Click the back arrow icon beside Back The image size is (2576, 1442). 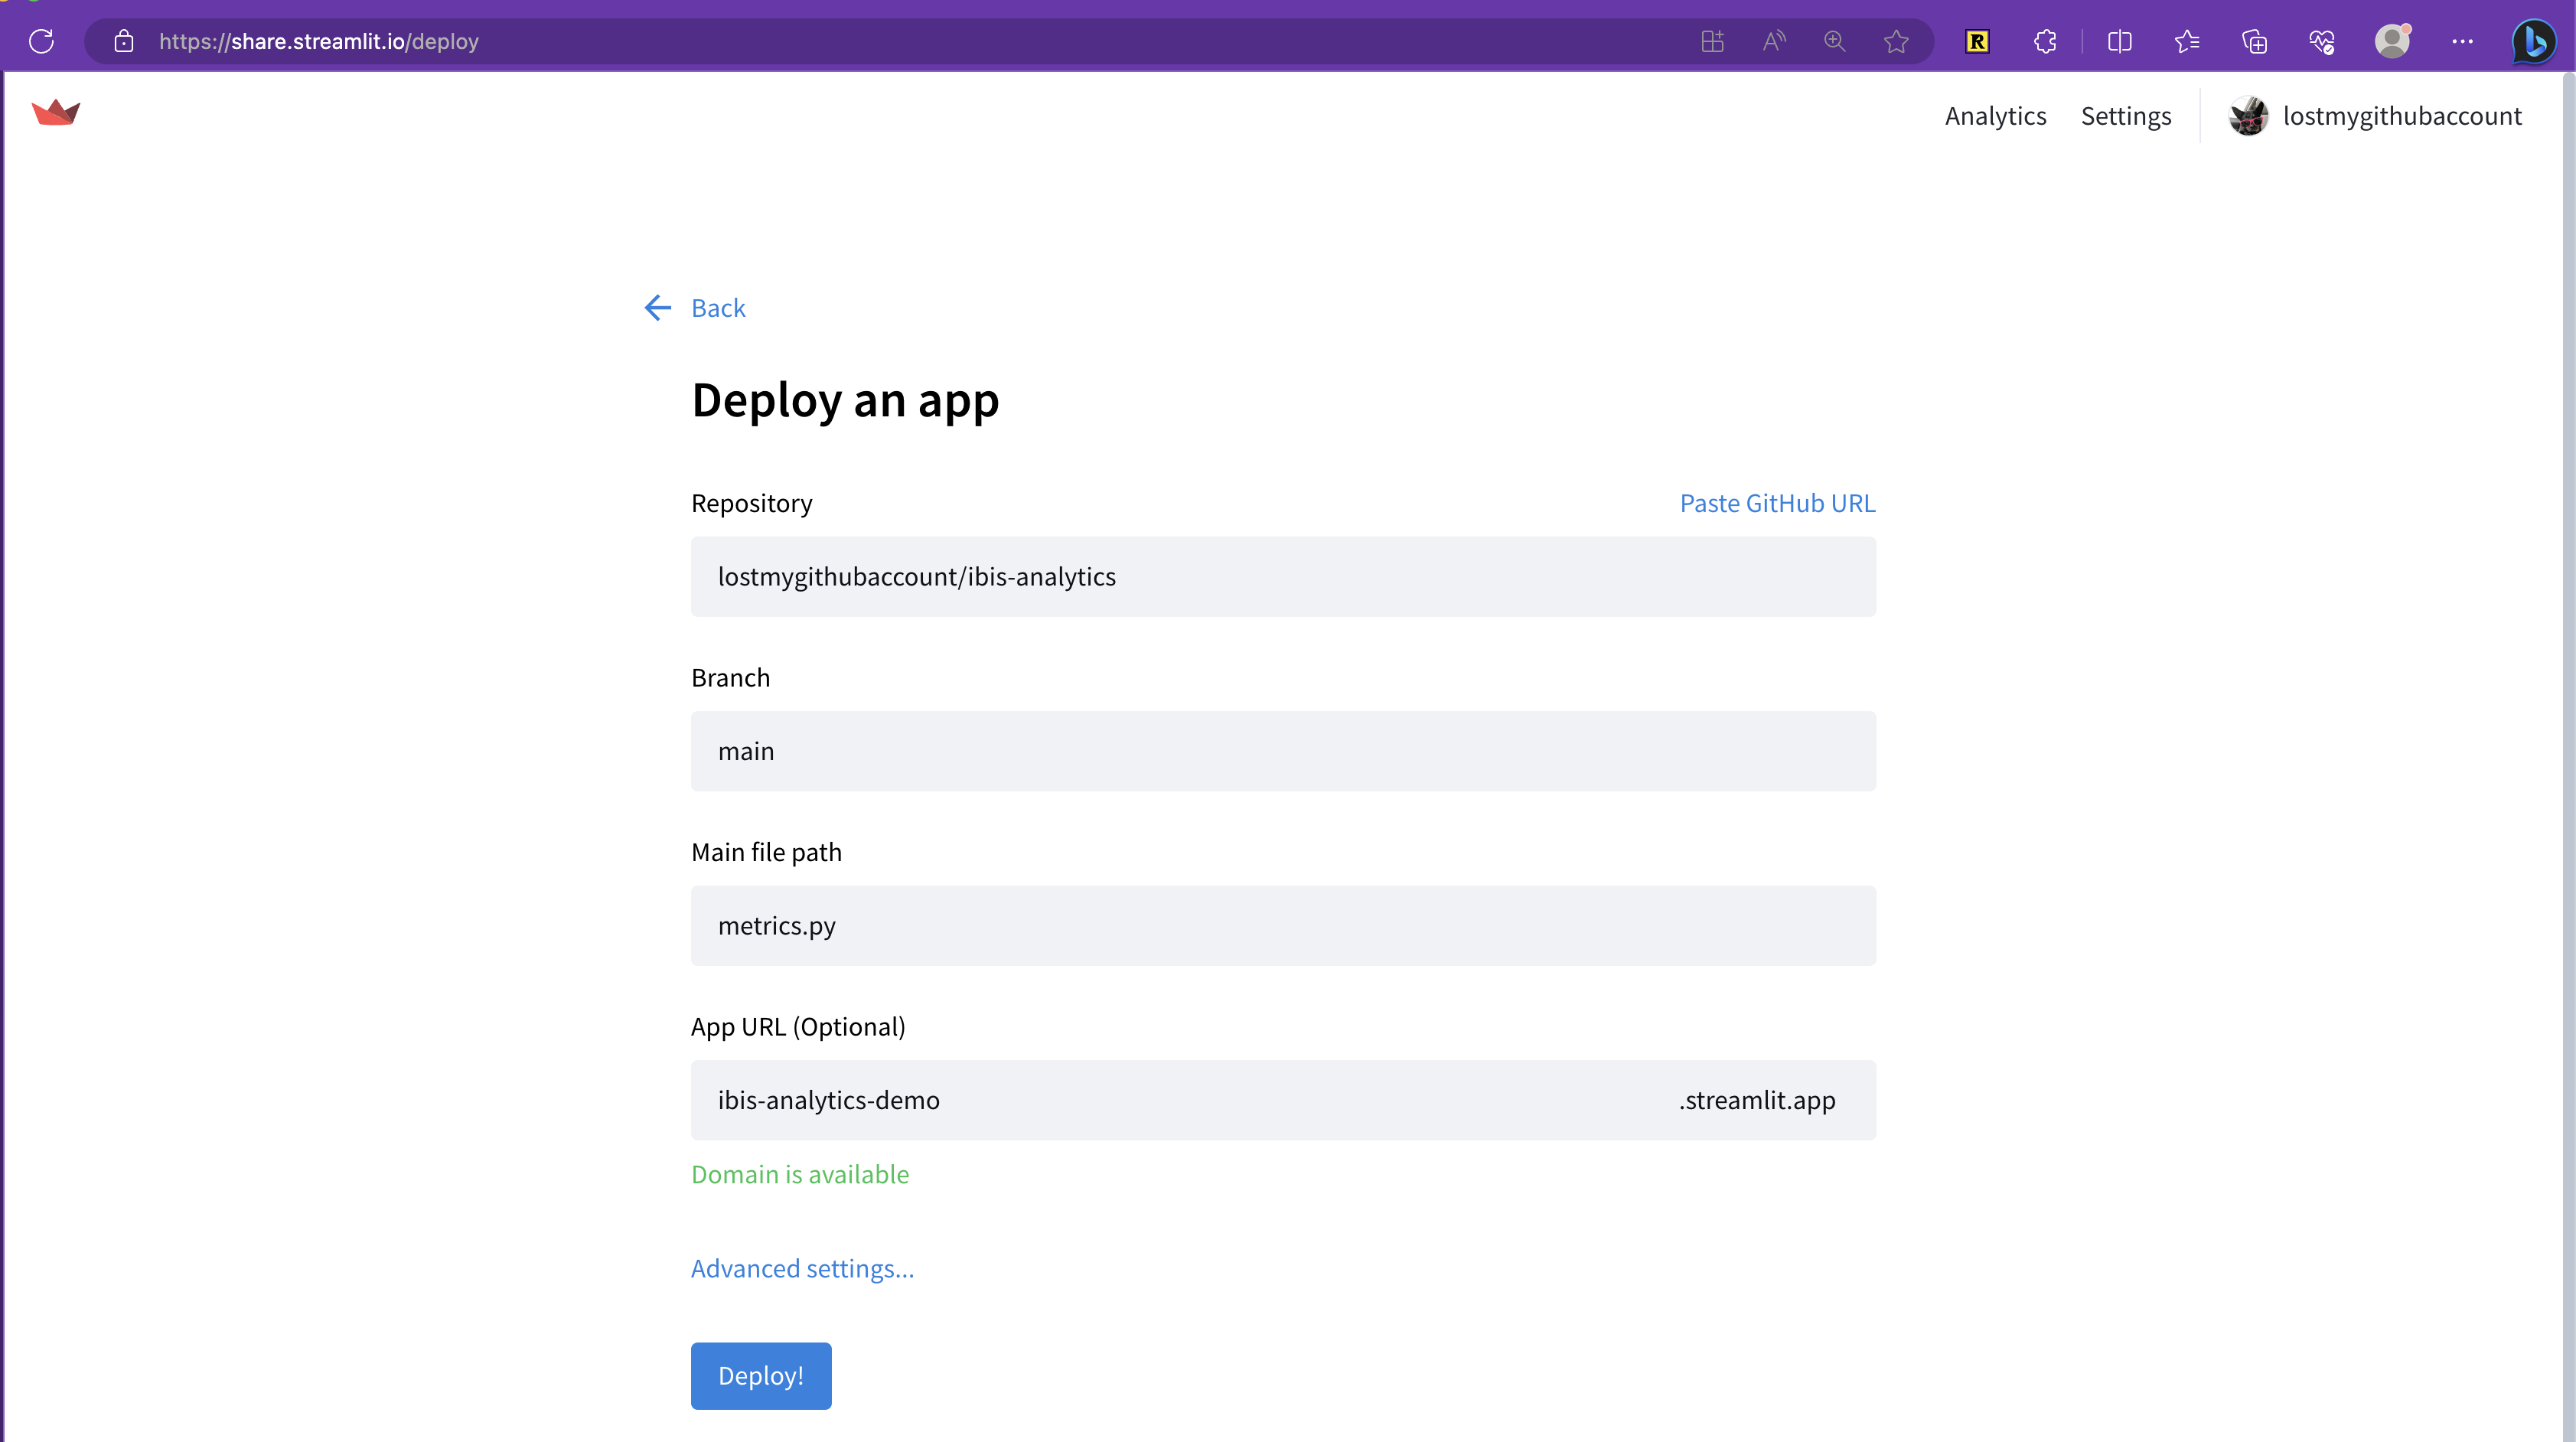[x=658, y=307]
